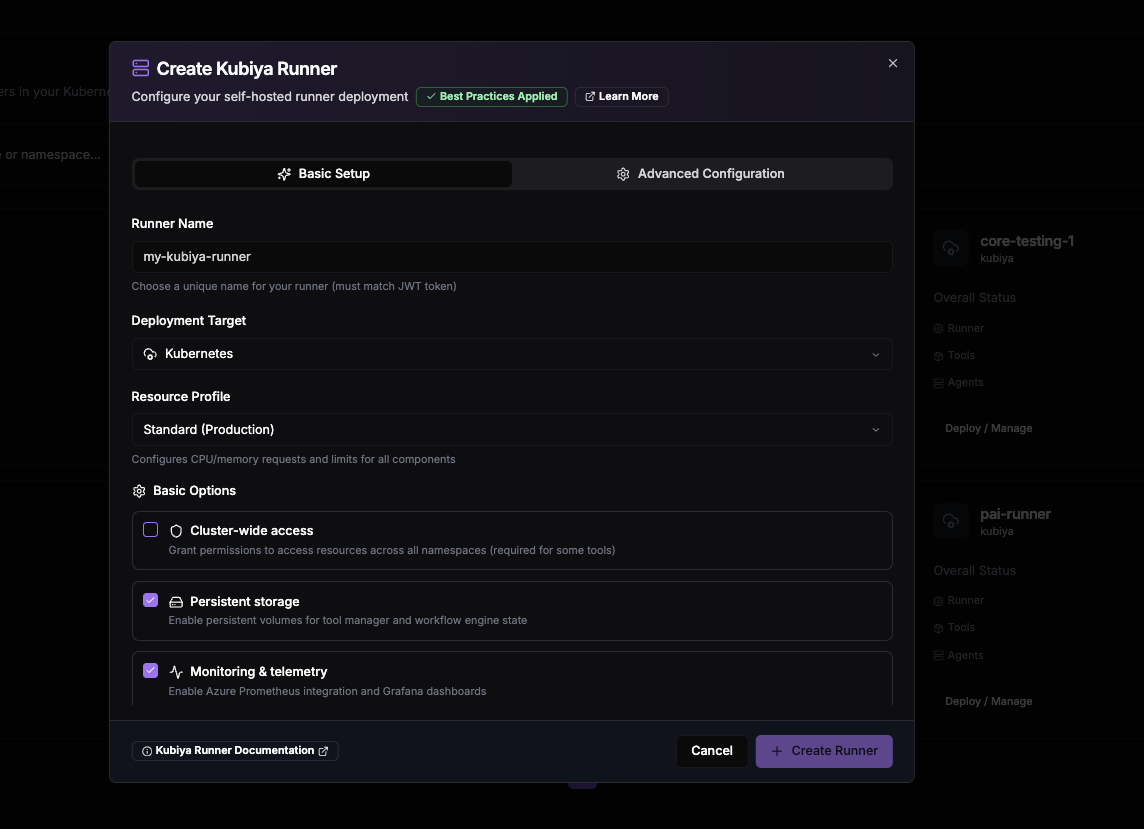Open the Deployment Target dropdown
The height and width of the screenshot is (829, 1144).
click(512, 354)
